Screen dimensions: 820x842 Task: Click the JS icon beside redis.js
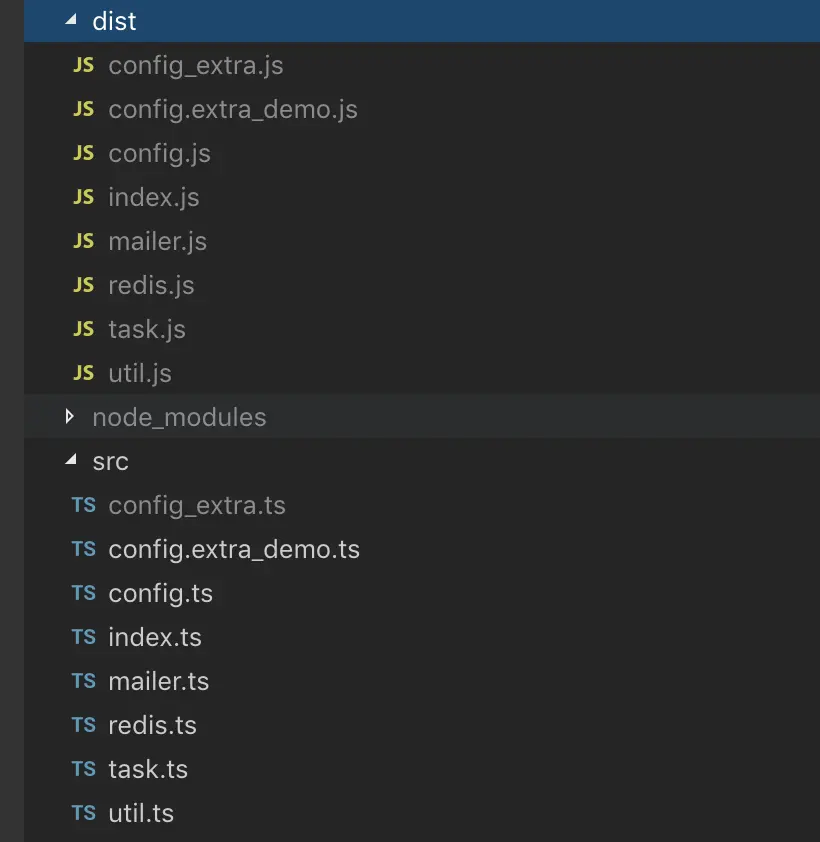84,285
